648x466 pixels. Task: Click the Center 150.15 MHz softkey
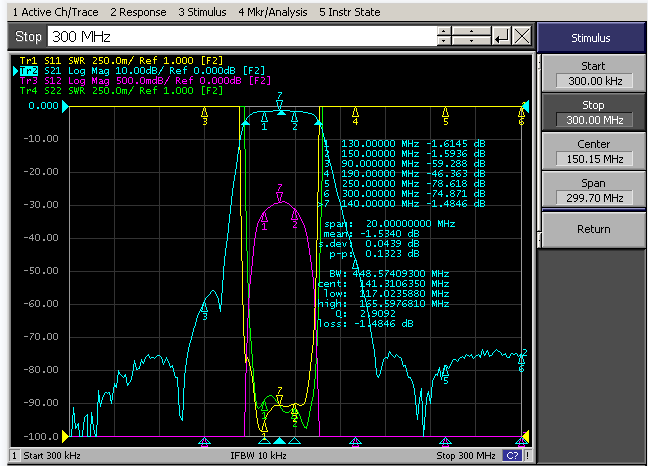pos(593,152)
